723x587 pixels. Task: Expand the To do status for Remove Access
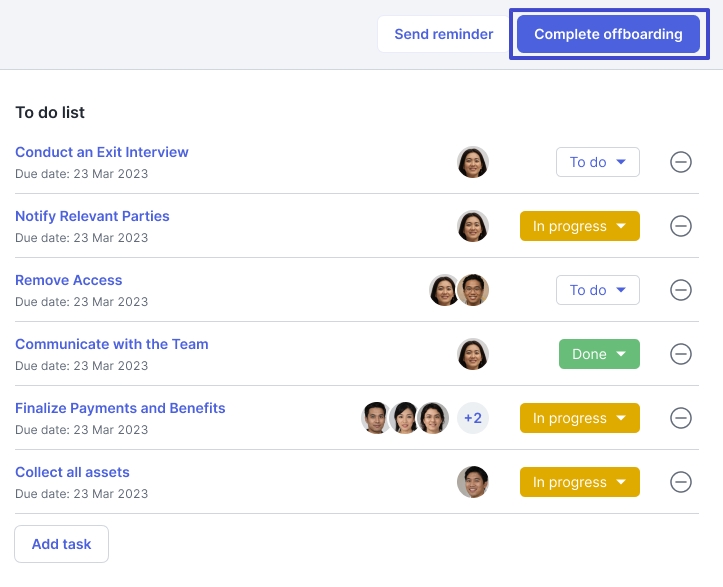[x=598, y=290]
